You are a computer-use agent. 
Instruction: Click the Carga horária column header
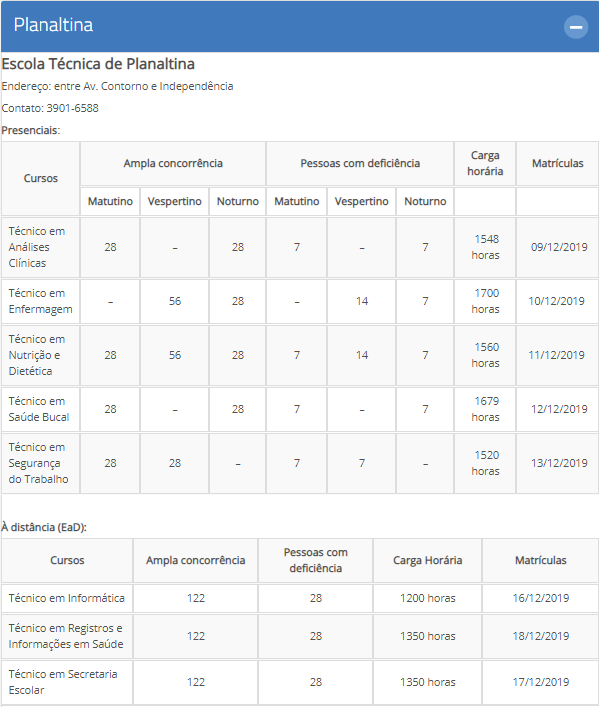tap(485, 163)
